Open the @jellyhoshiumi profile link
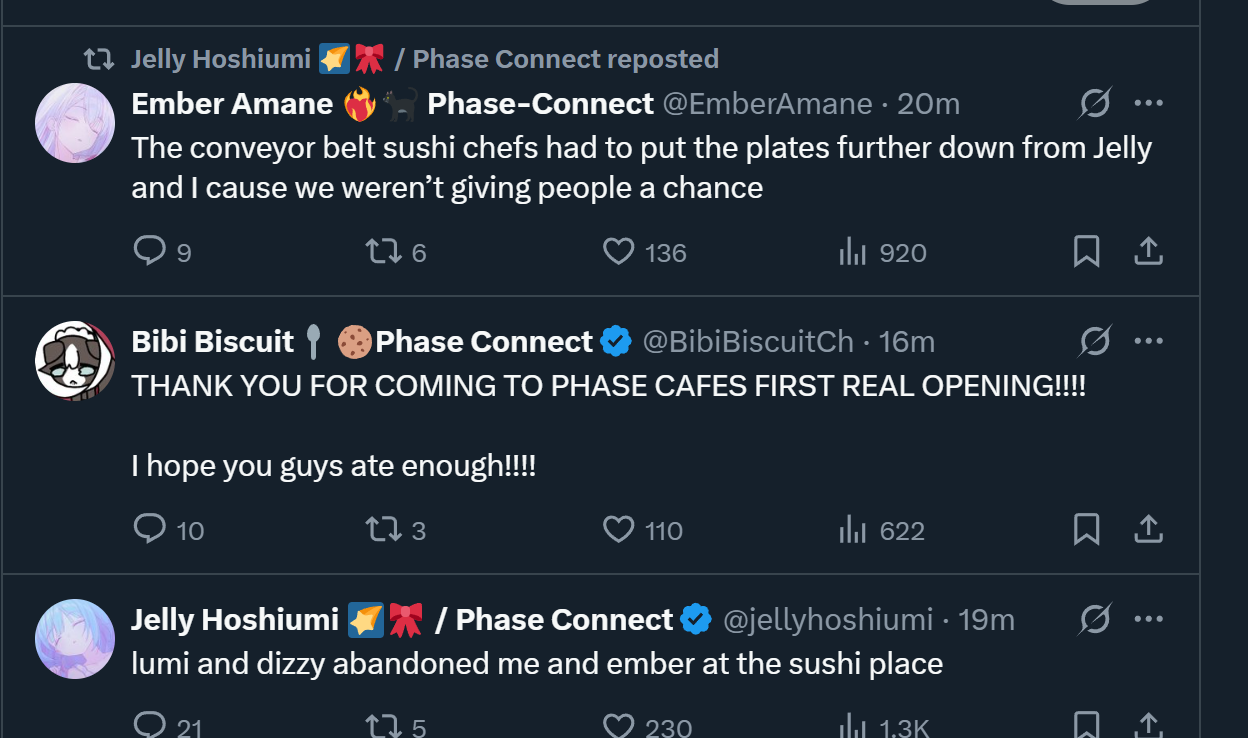The width and height of the screenshot is (1248, 738). 827,620
